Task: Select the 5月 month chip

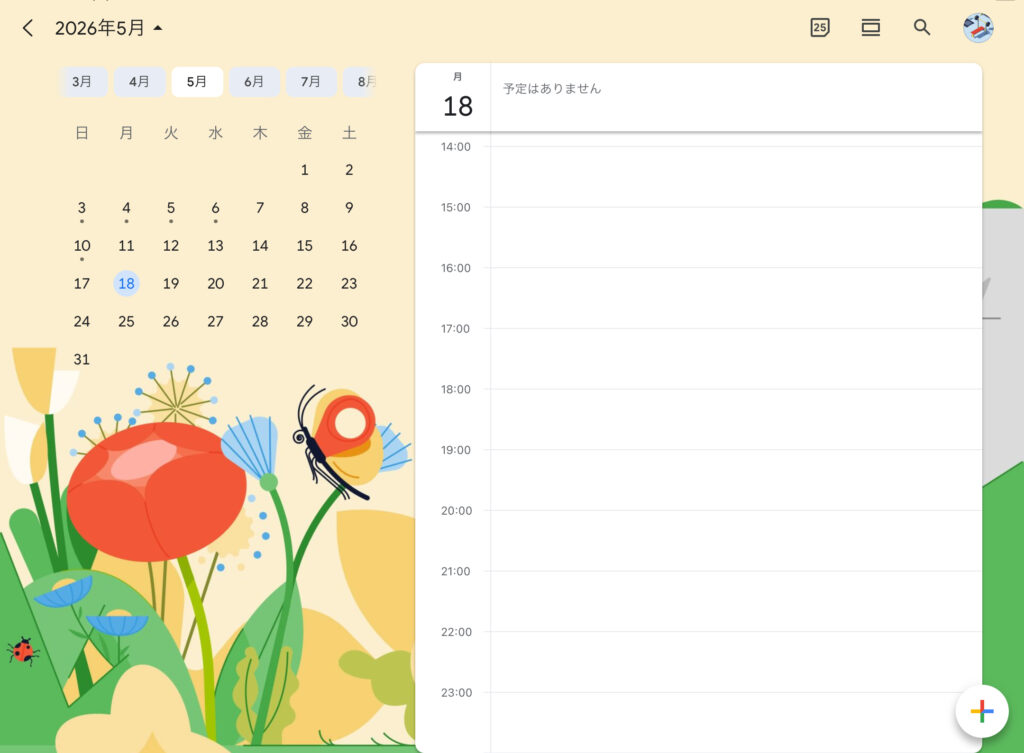Action: point(197,82)
